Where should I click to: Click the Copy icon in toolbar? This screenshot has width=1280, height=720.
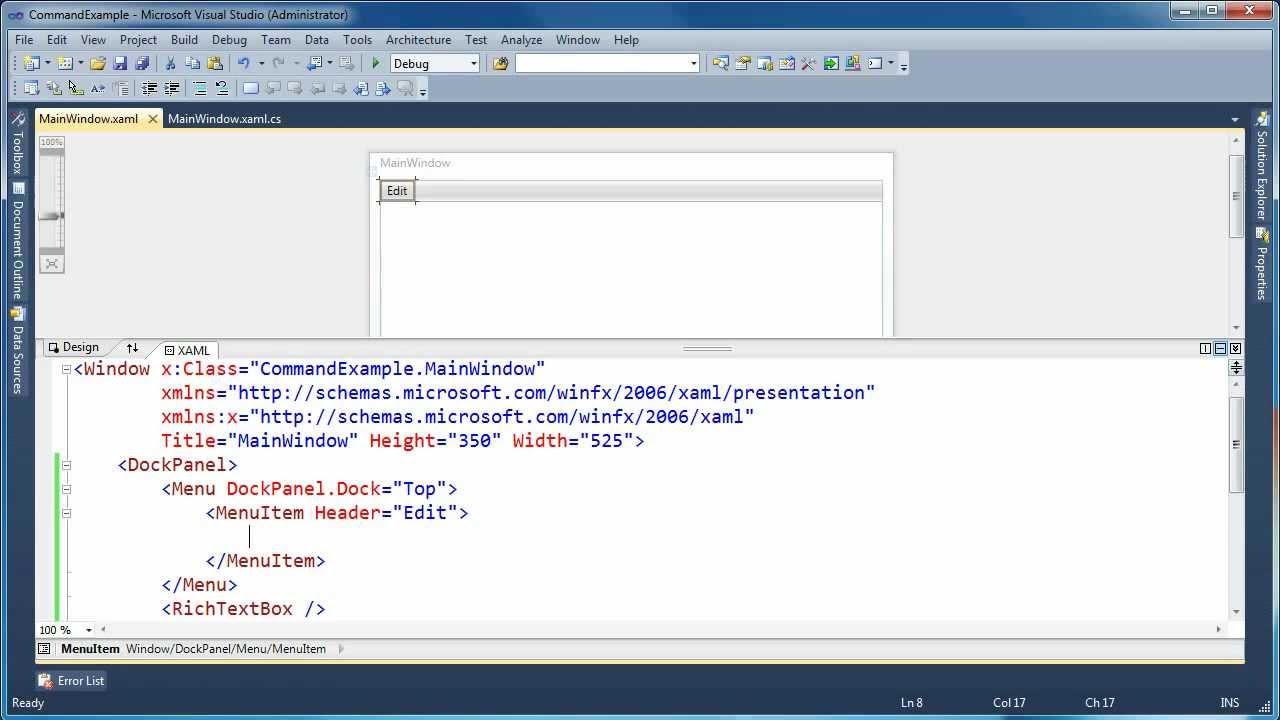coord(192,63)
